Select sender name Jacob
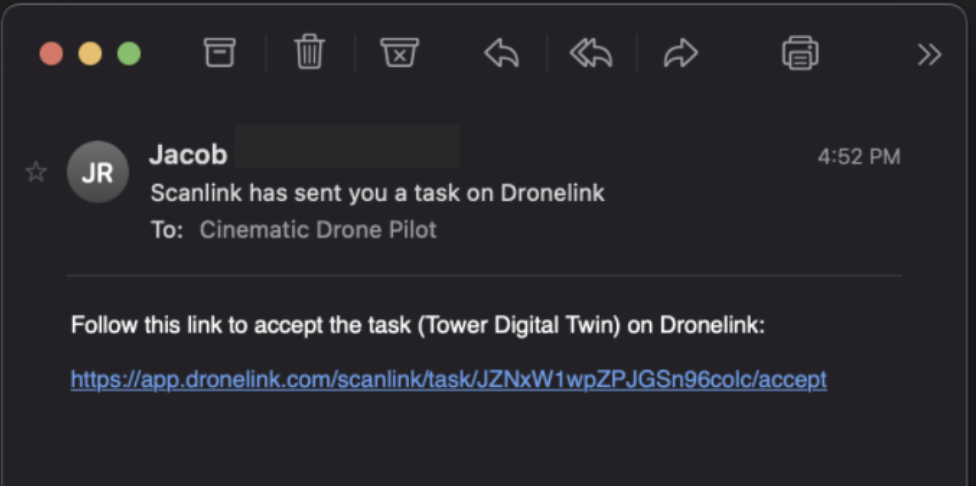This screenshot has height=486, width=976. coord(188,154)
